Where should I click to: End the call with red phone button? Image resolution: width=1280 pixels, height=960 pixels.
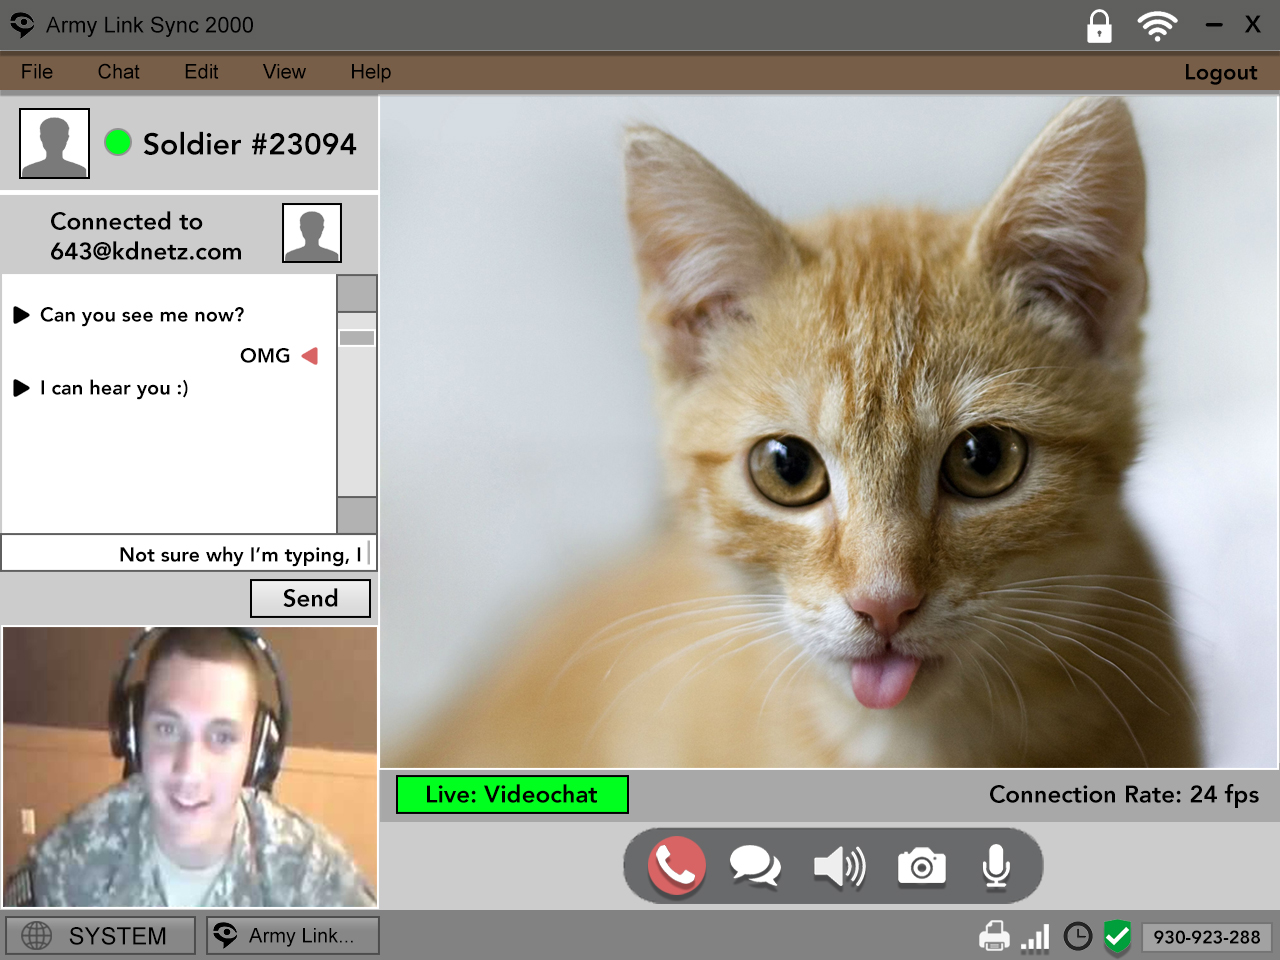[677, 866]
